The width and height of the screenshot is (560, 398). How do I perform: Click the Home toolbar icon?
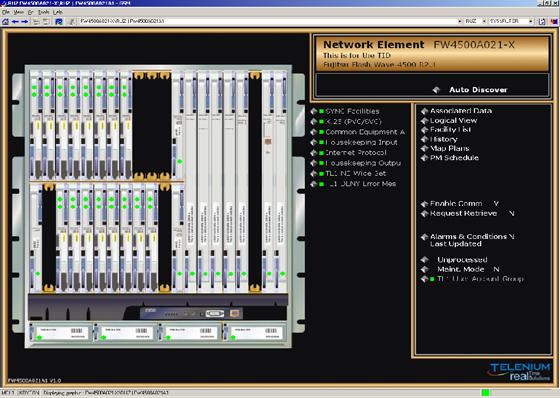coord(5,22)
